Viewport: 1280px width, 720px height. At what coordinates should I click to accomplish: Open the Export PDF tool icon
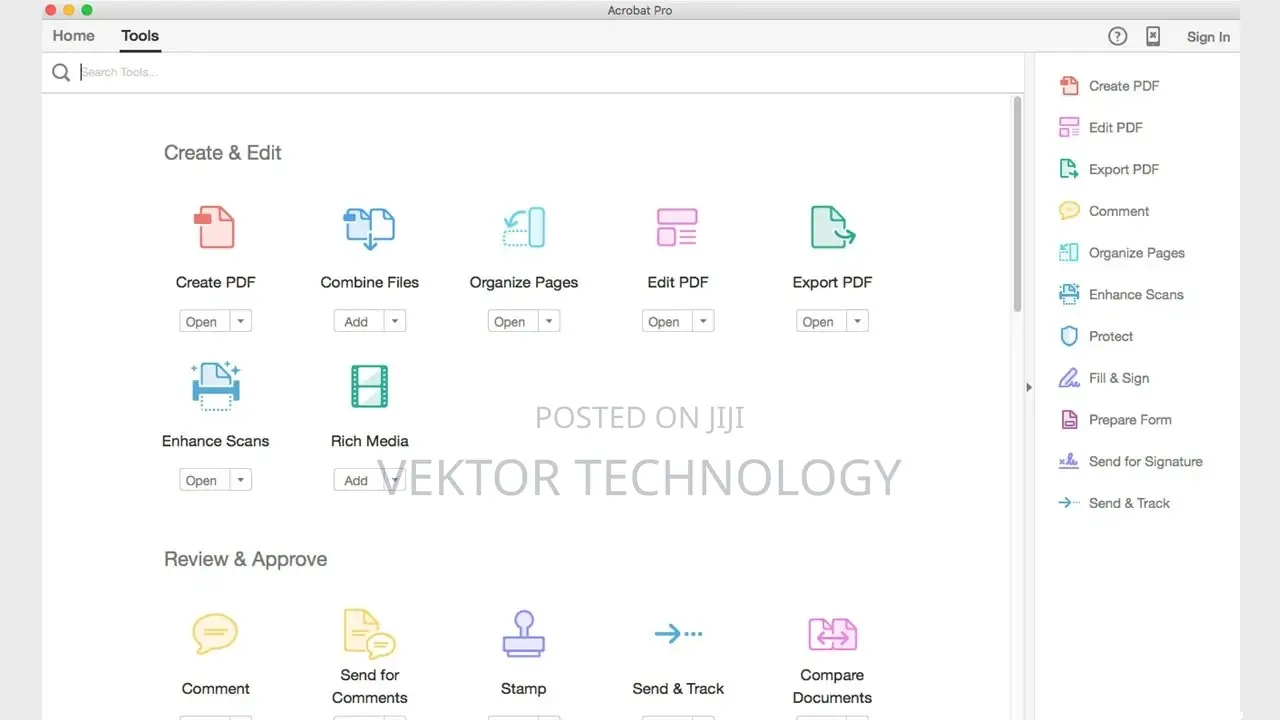click(x=832, y=227)
